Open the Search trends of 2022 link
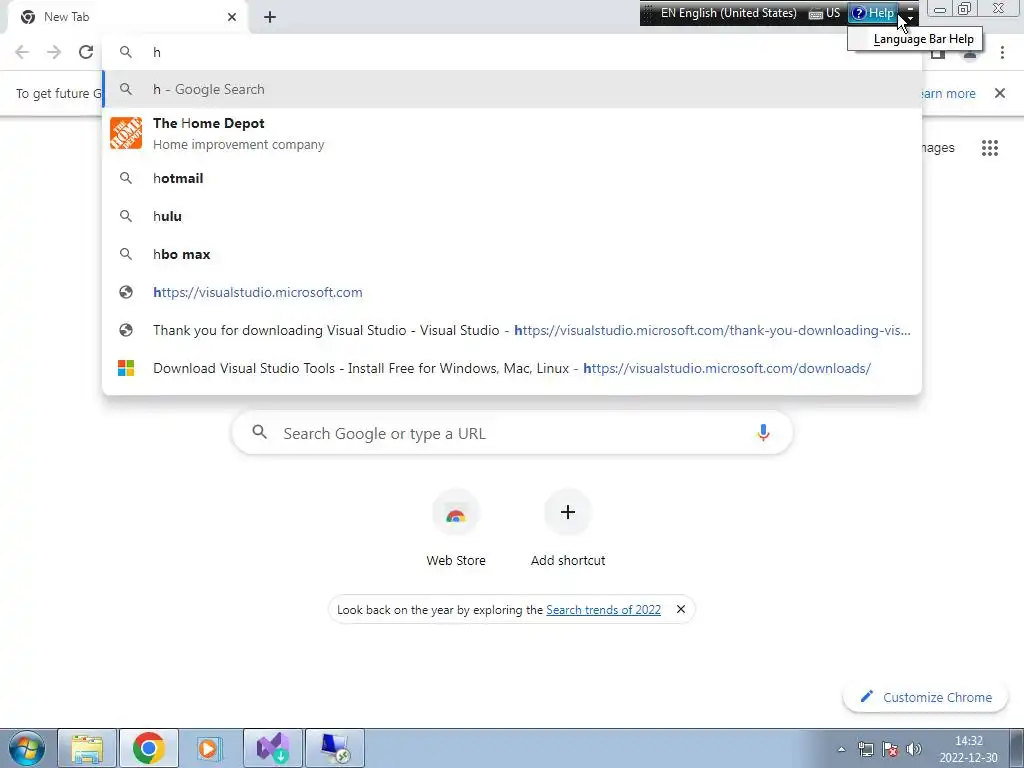The width and height of the screenshot is (1024, 768). [603, 609]
